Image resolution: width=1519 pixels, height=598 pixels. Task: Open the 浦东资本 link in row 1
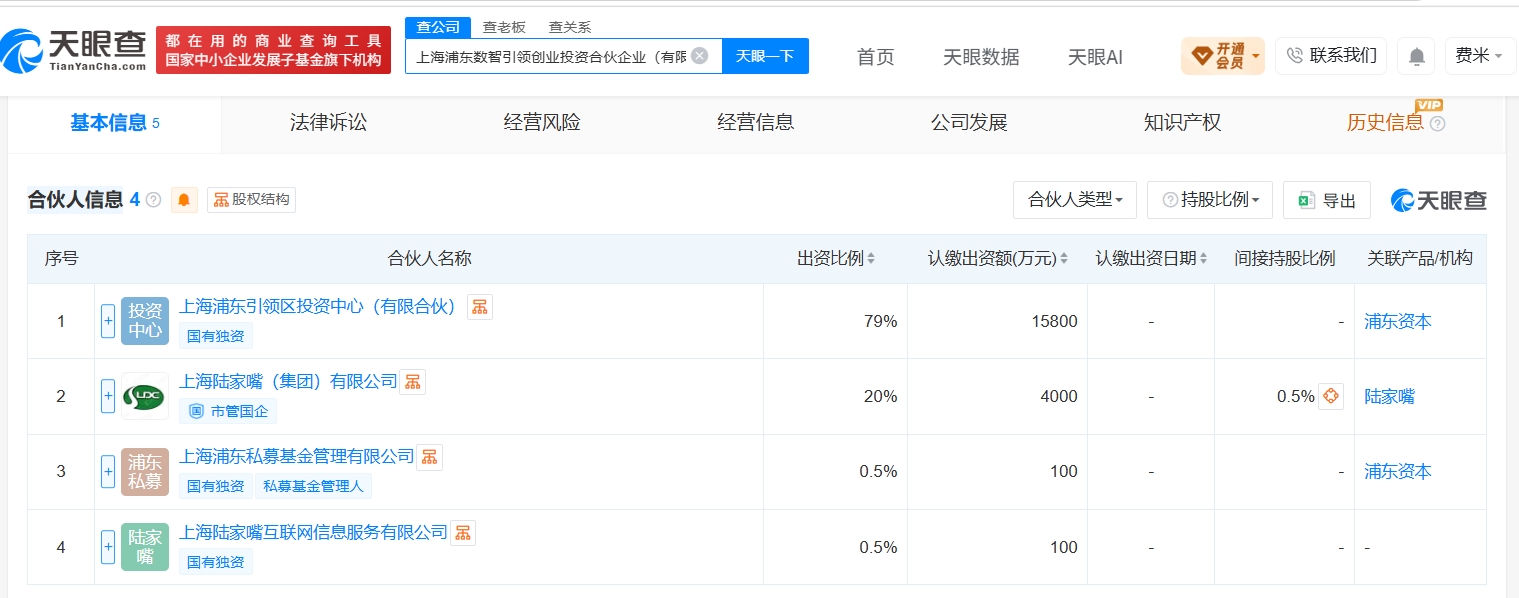tap(1398, 321)
